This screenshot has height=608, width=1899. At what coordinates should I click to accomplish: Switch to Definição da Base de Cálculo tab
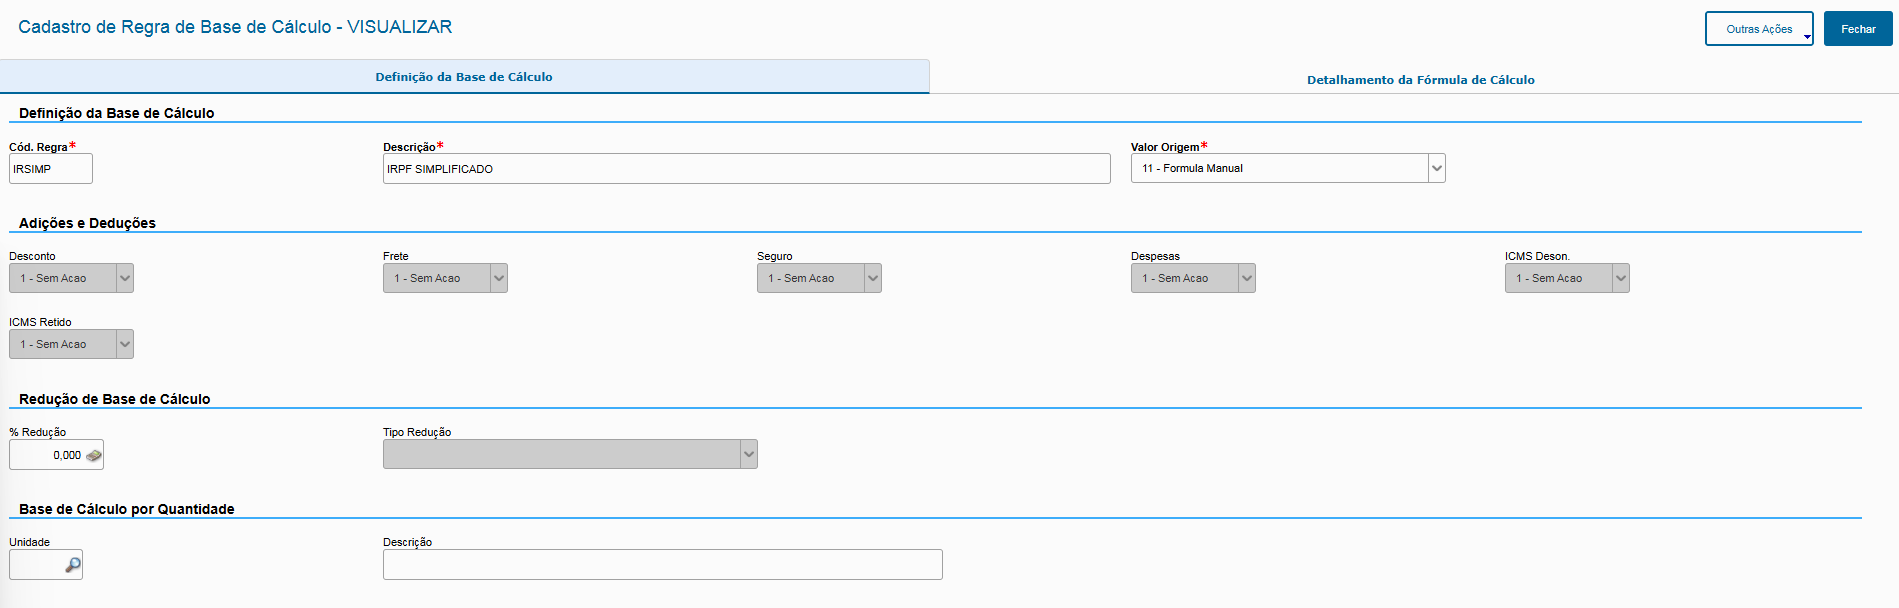coord(464,77)
